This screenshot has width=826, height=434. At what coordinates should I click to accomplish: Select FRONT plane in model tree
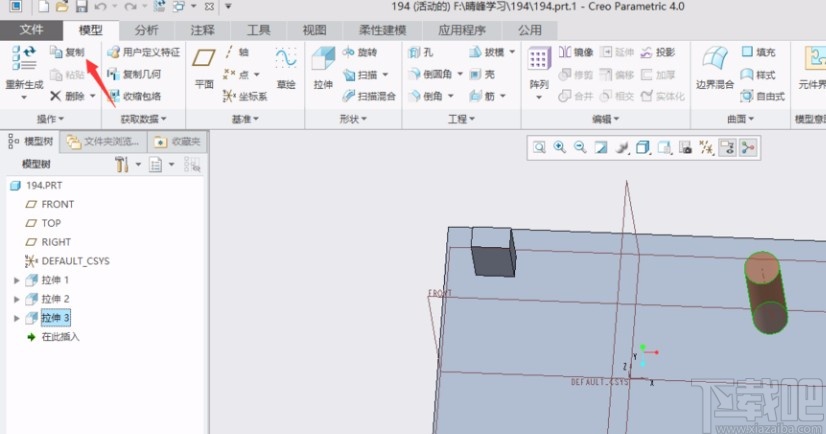click(x=50, y=204)
